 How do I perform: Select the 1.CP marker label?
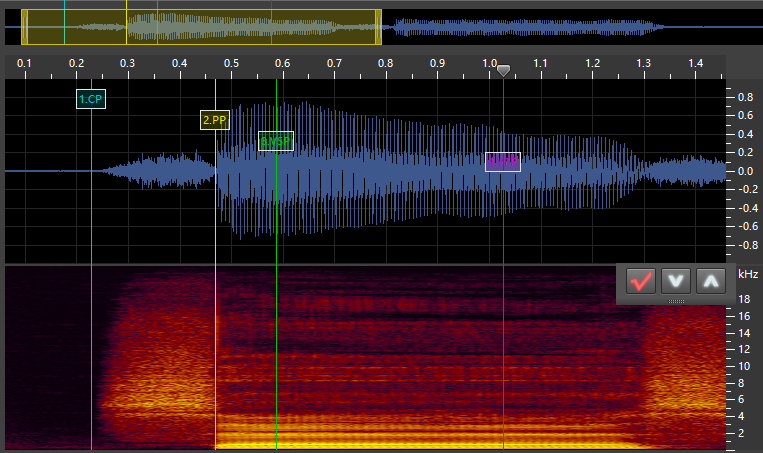91,99
